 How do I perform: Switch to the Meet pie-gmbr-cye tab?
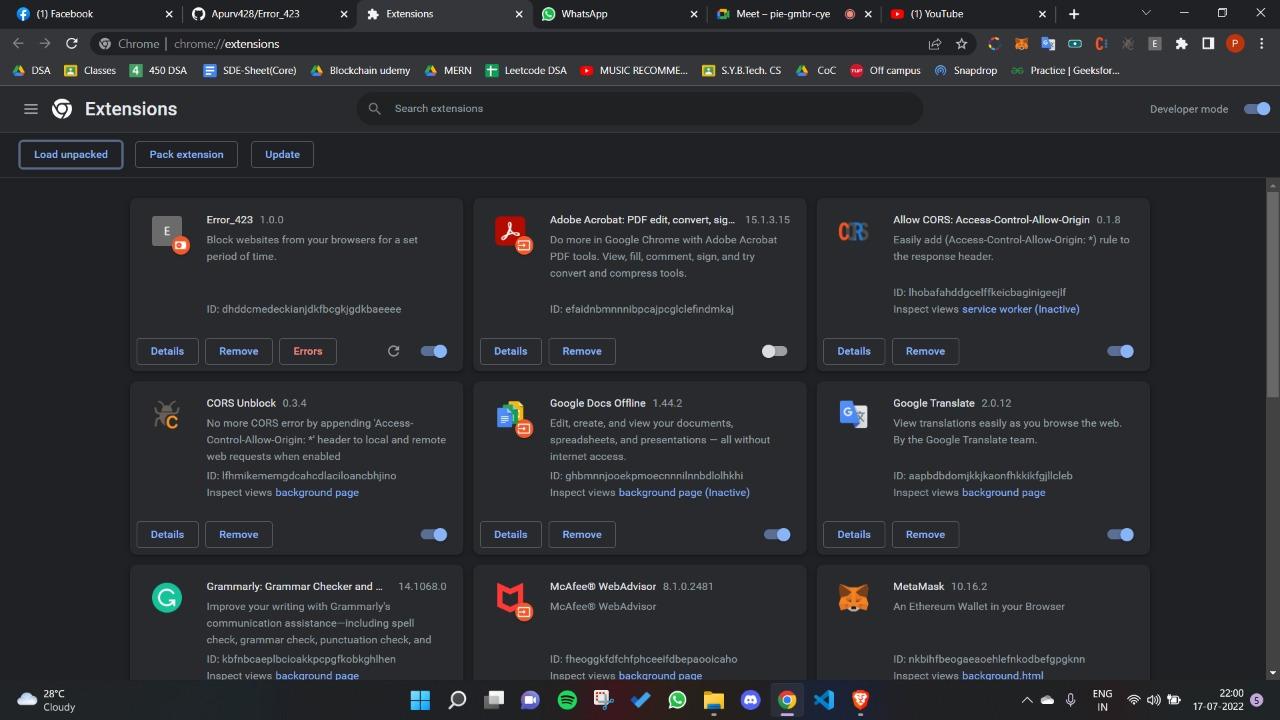(794, 14)
